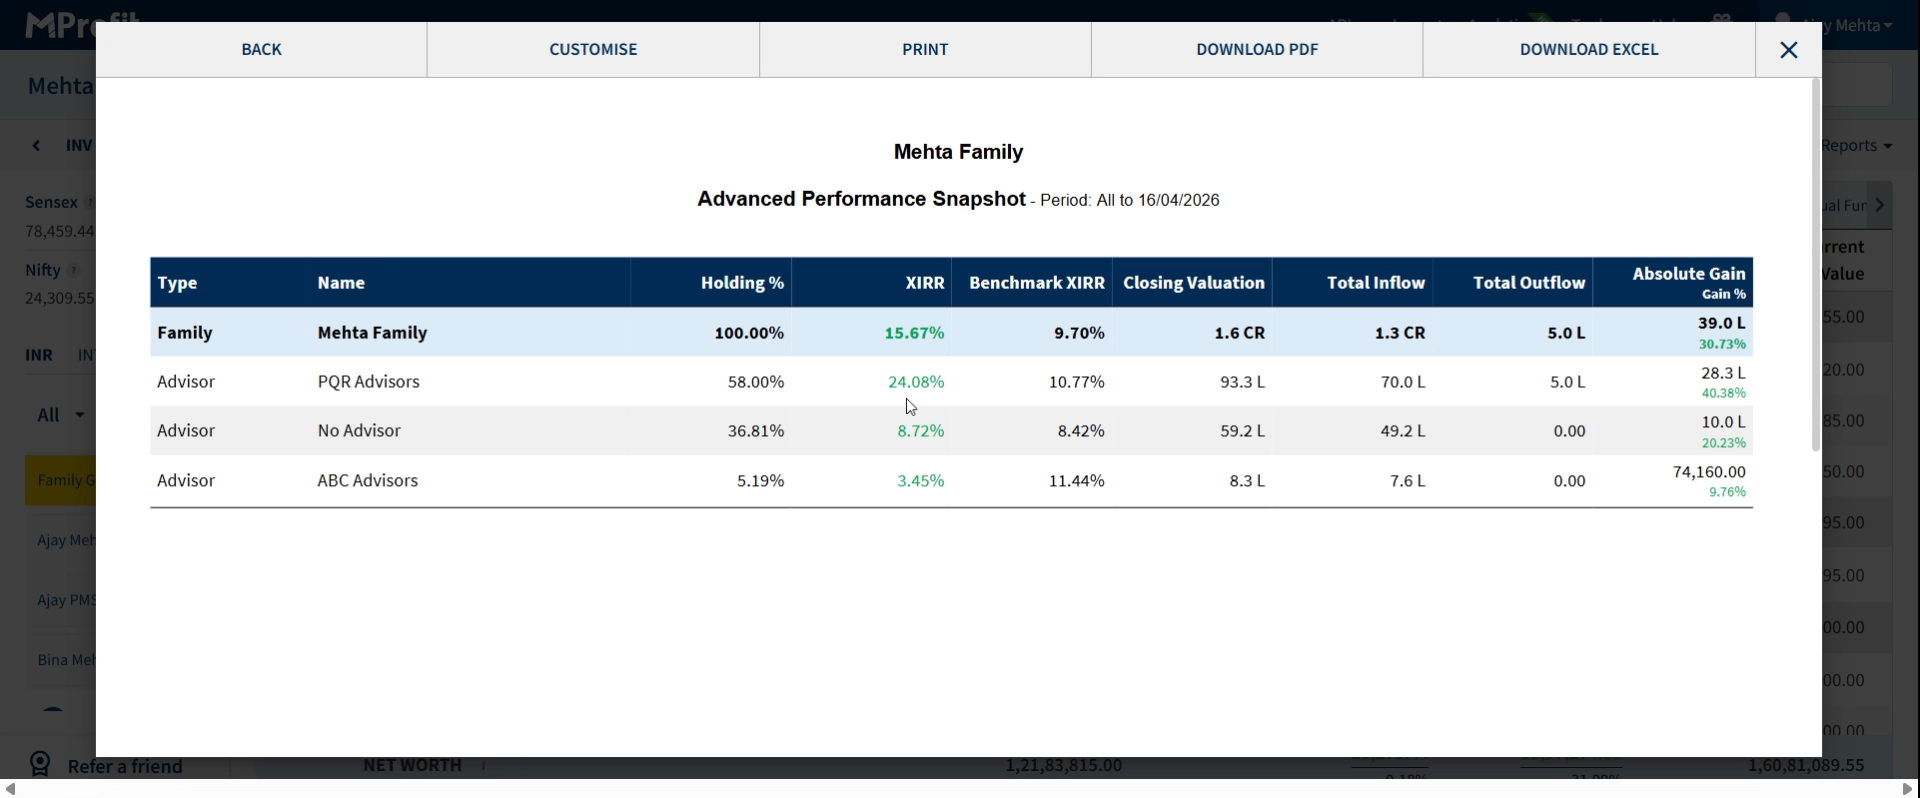
Task: Click DOWNLOAD EXCEL
Action: [1589, 50]
